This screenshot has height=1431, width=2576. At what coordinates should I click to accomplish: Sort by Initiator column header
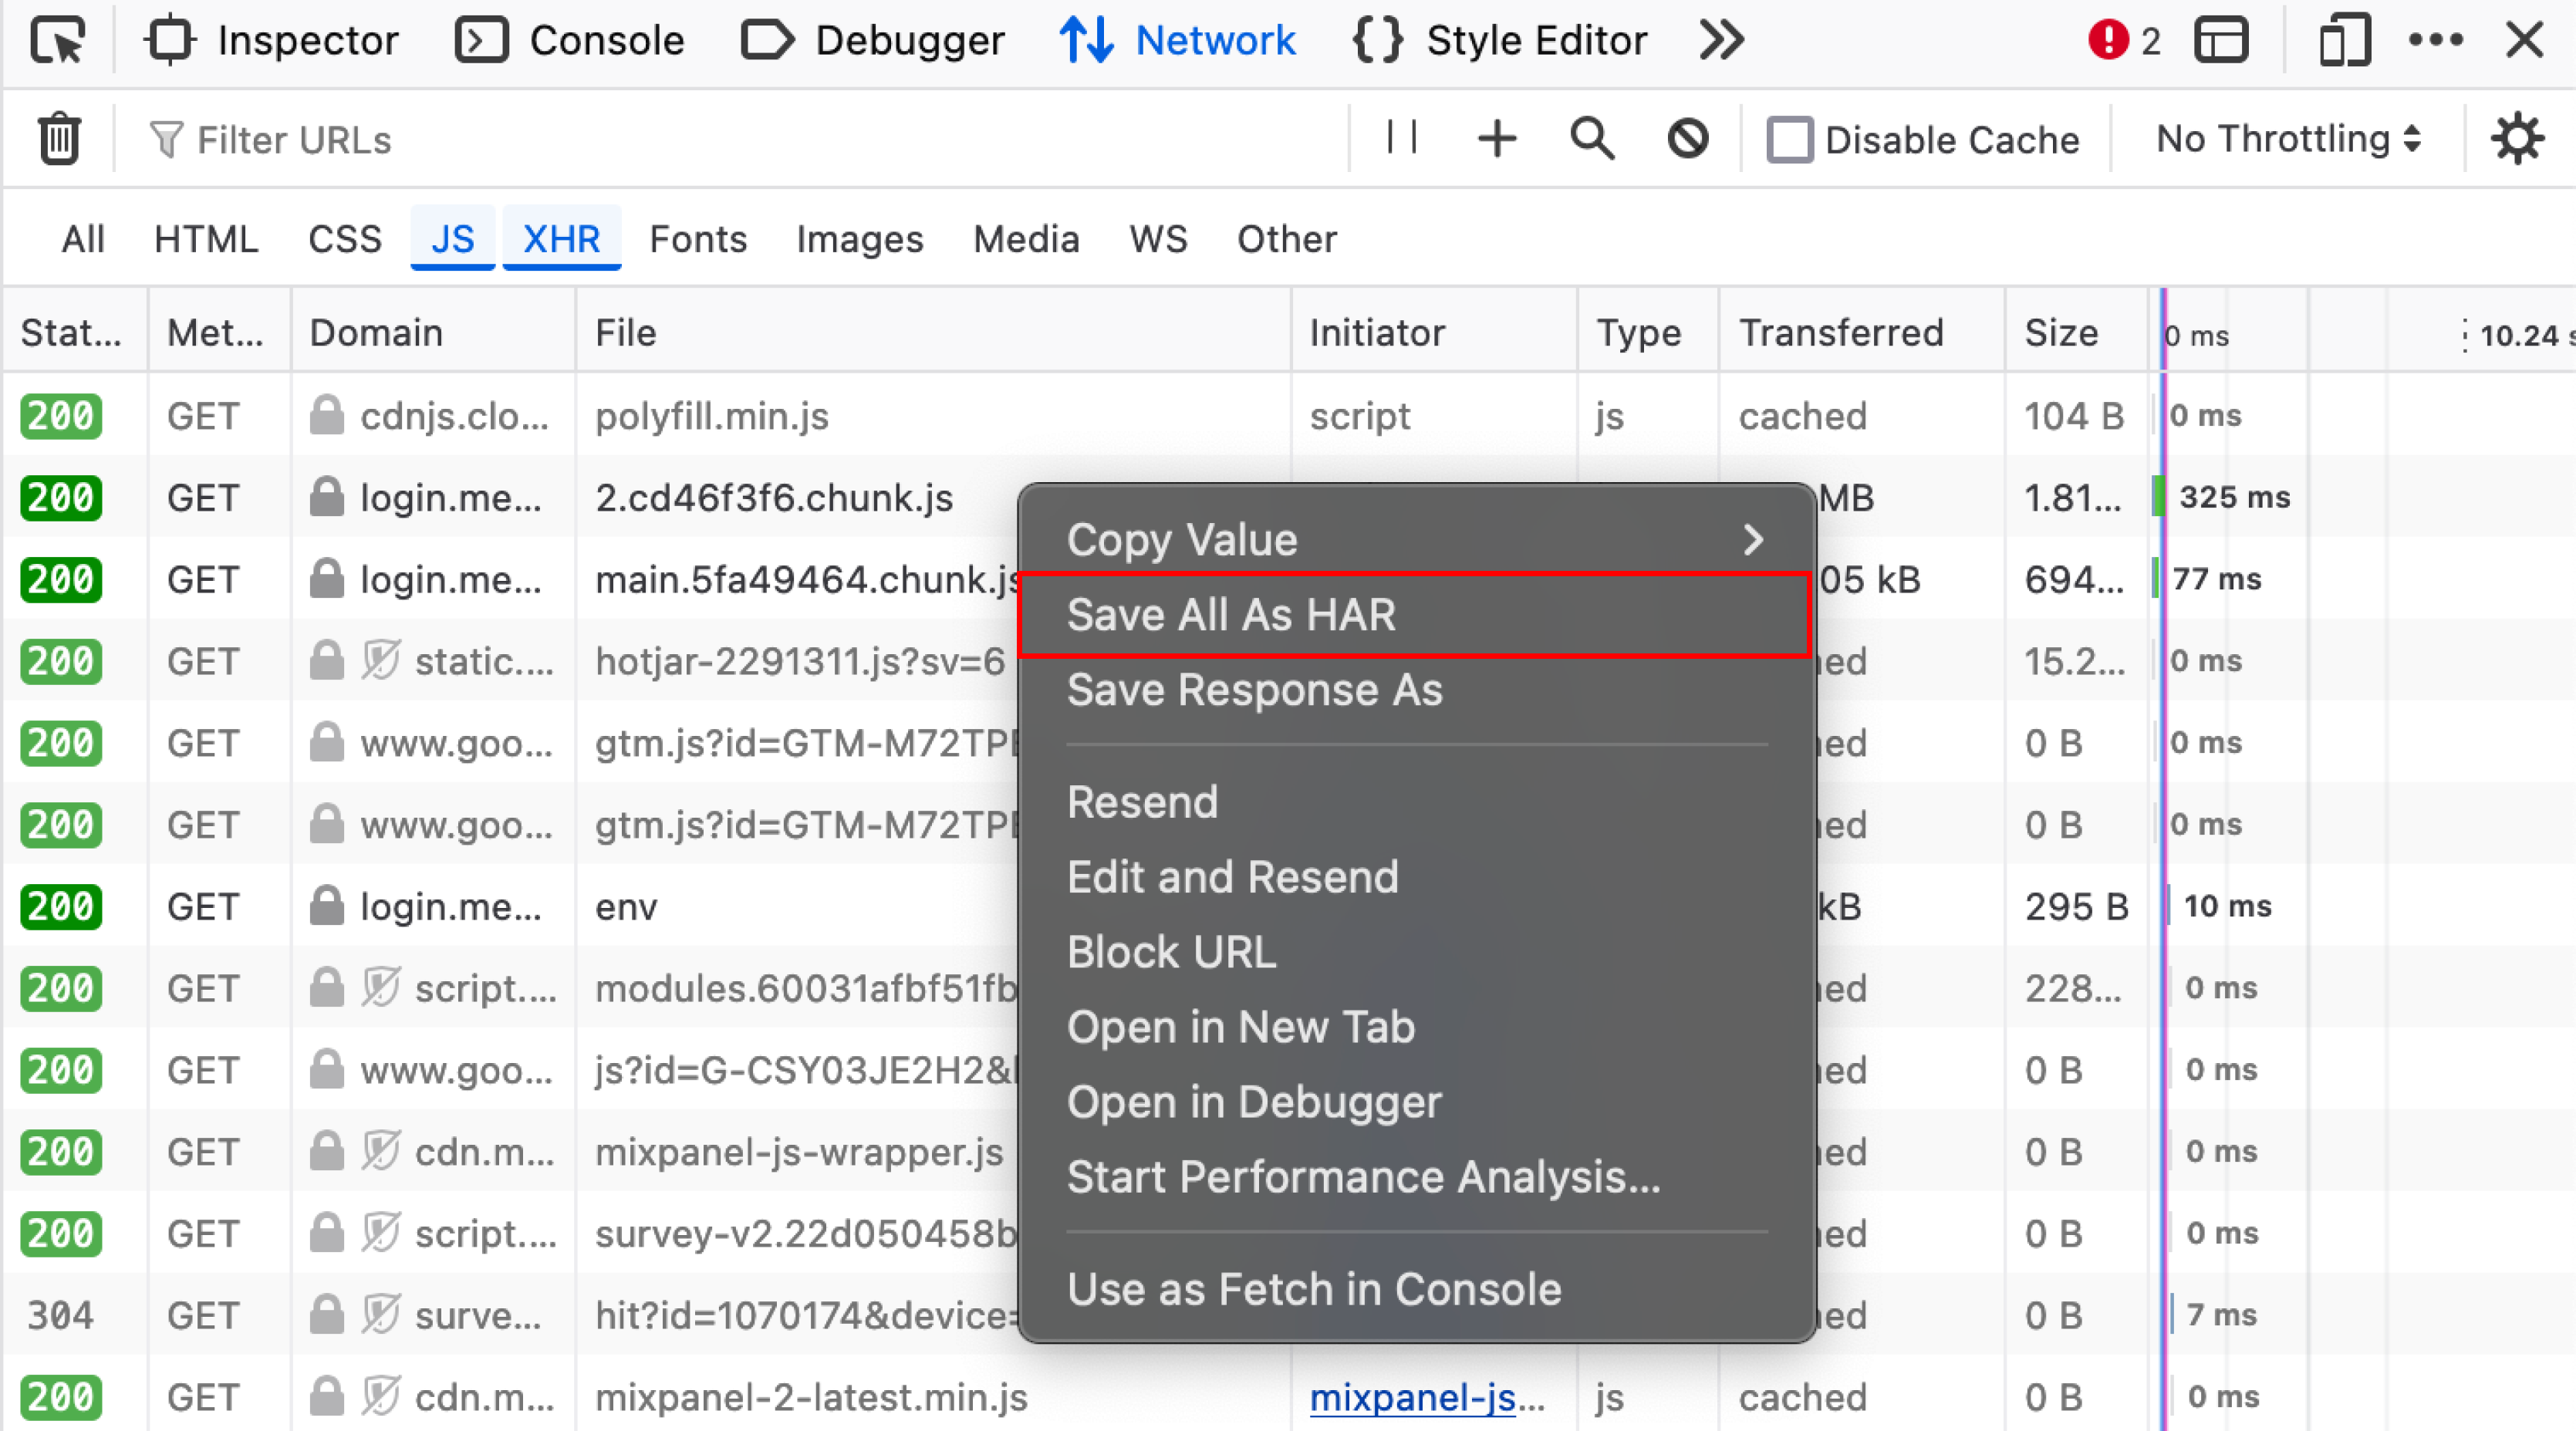coord(1434,332)
